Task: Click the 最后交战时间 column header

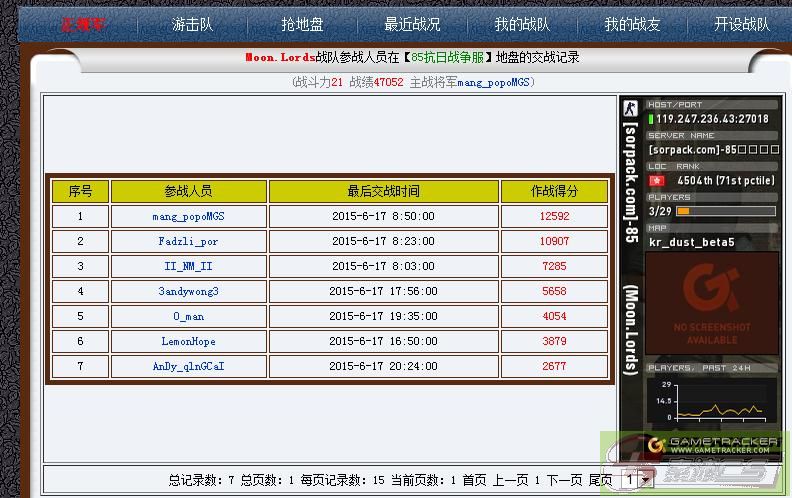Action: 383,191
